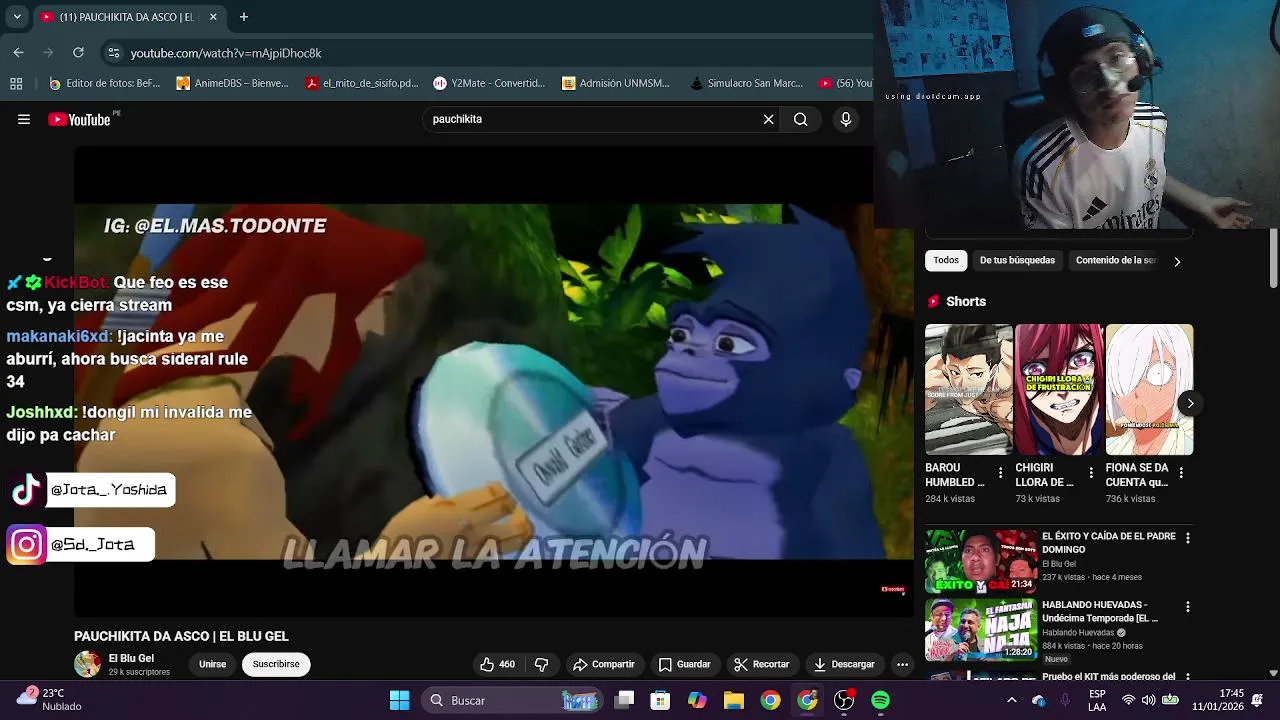Click the Unirse join button
This screenshot has width=1280, height=720.
[212, 664]
